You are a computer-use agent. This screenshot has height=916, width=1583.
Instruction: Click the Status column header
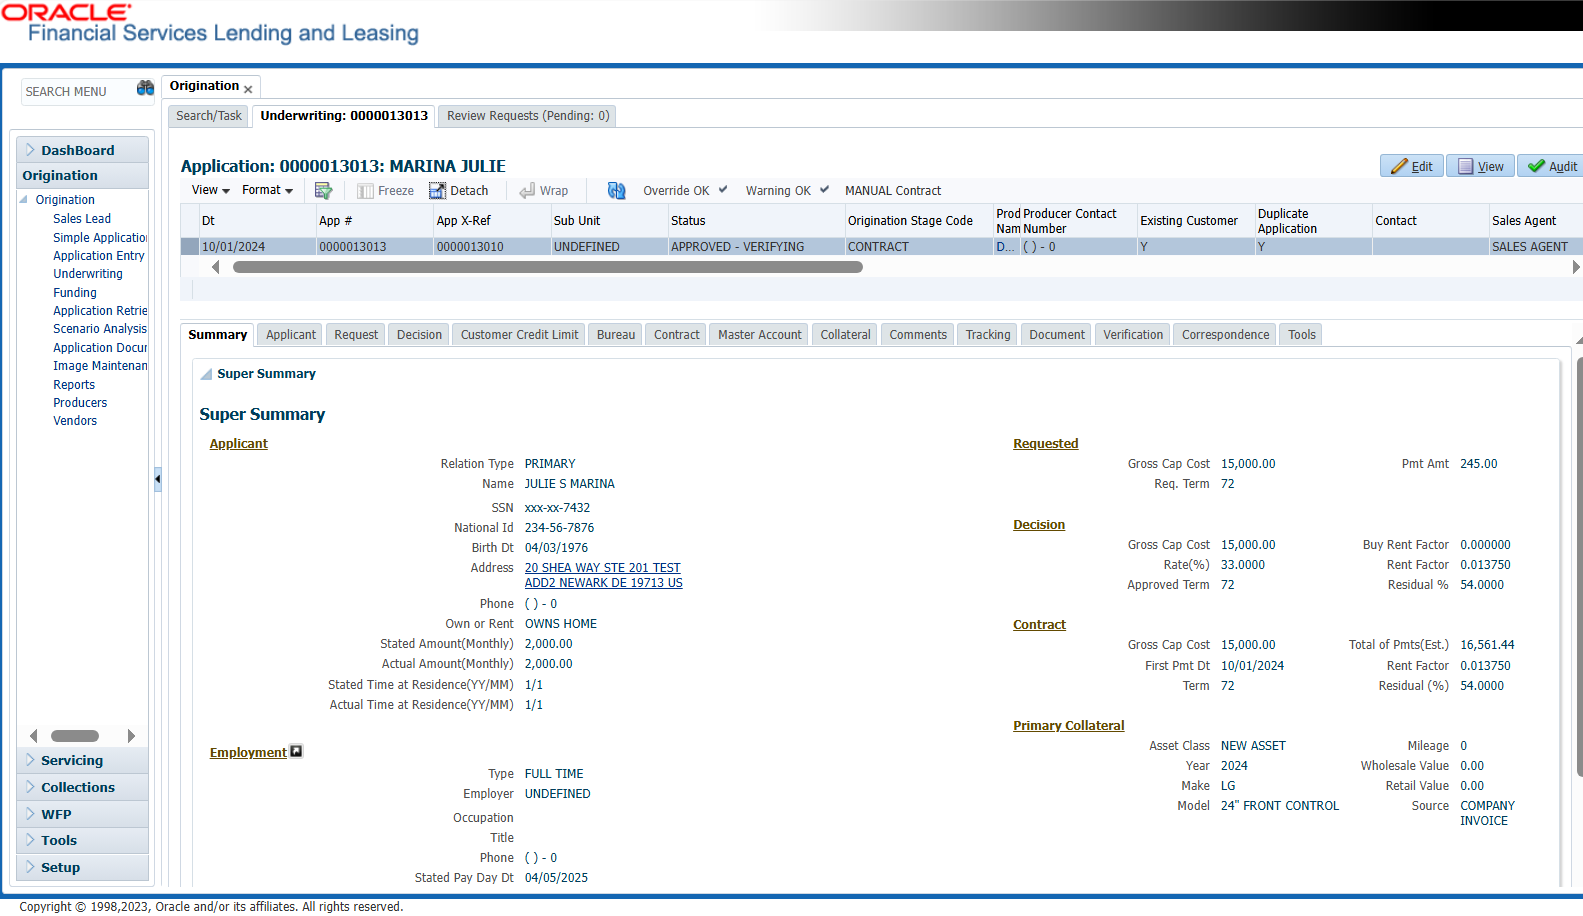click(756, 220)
